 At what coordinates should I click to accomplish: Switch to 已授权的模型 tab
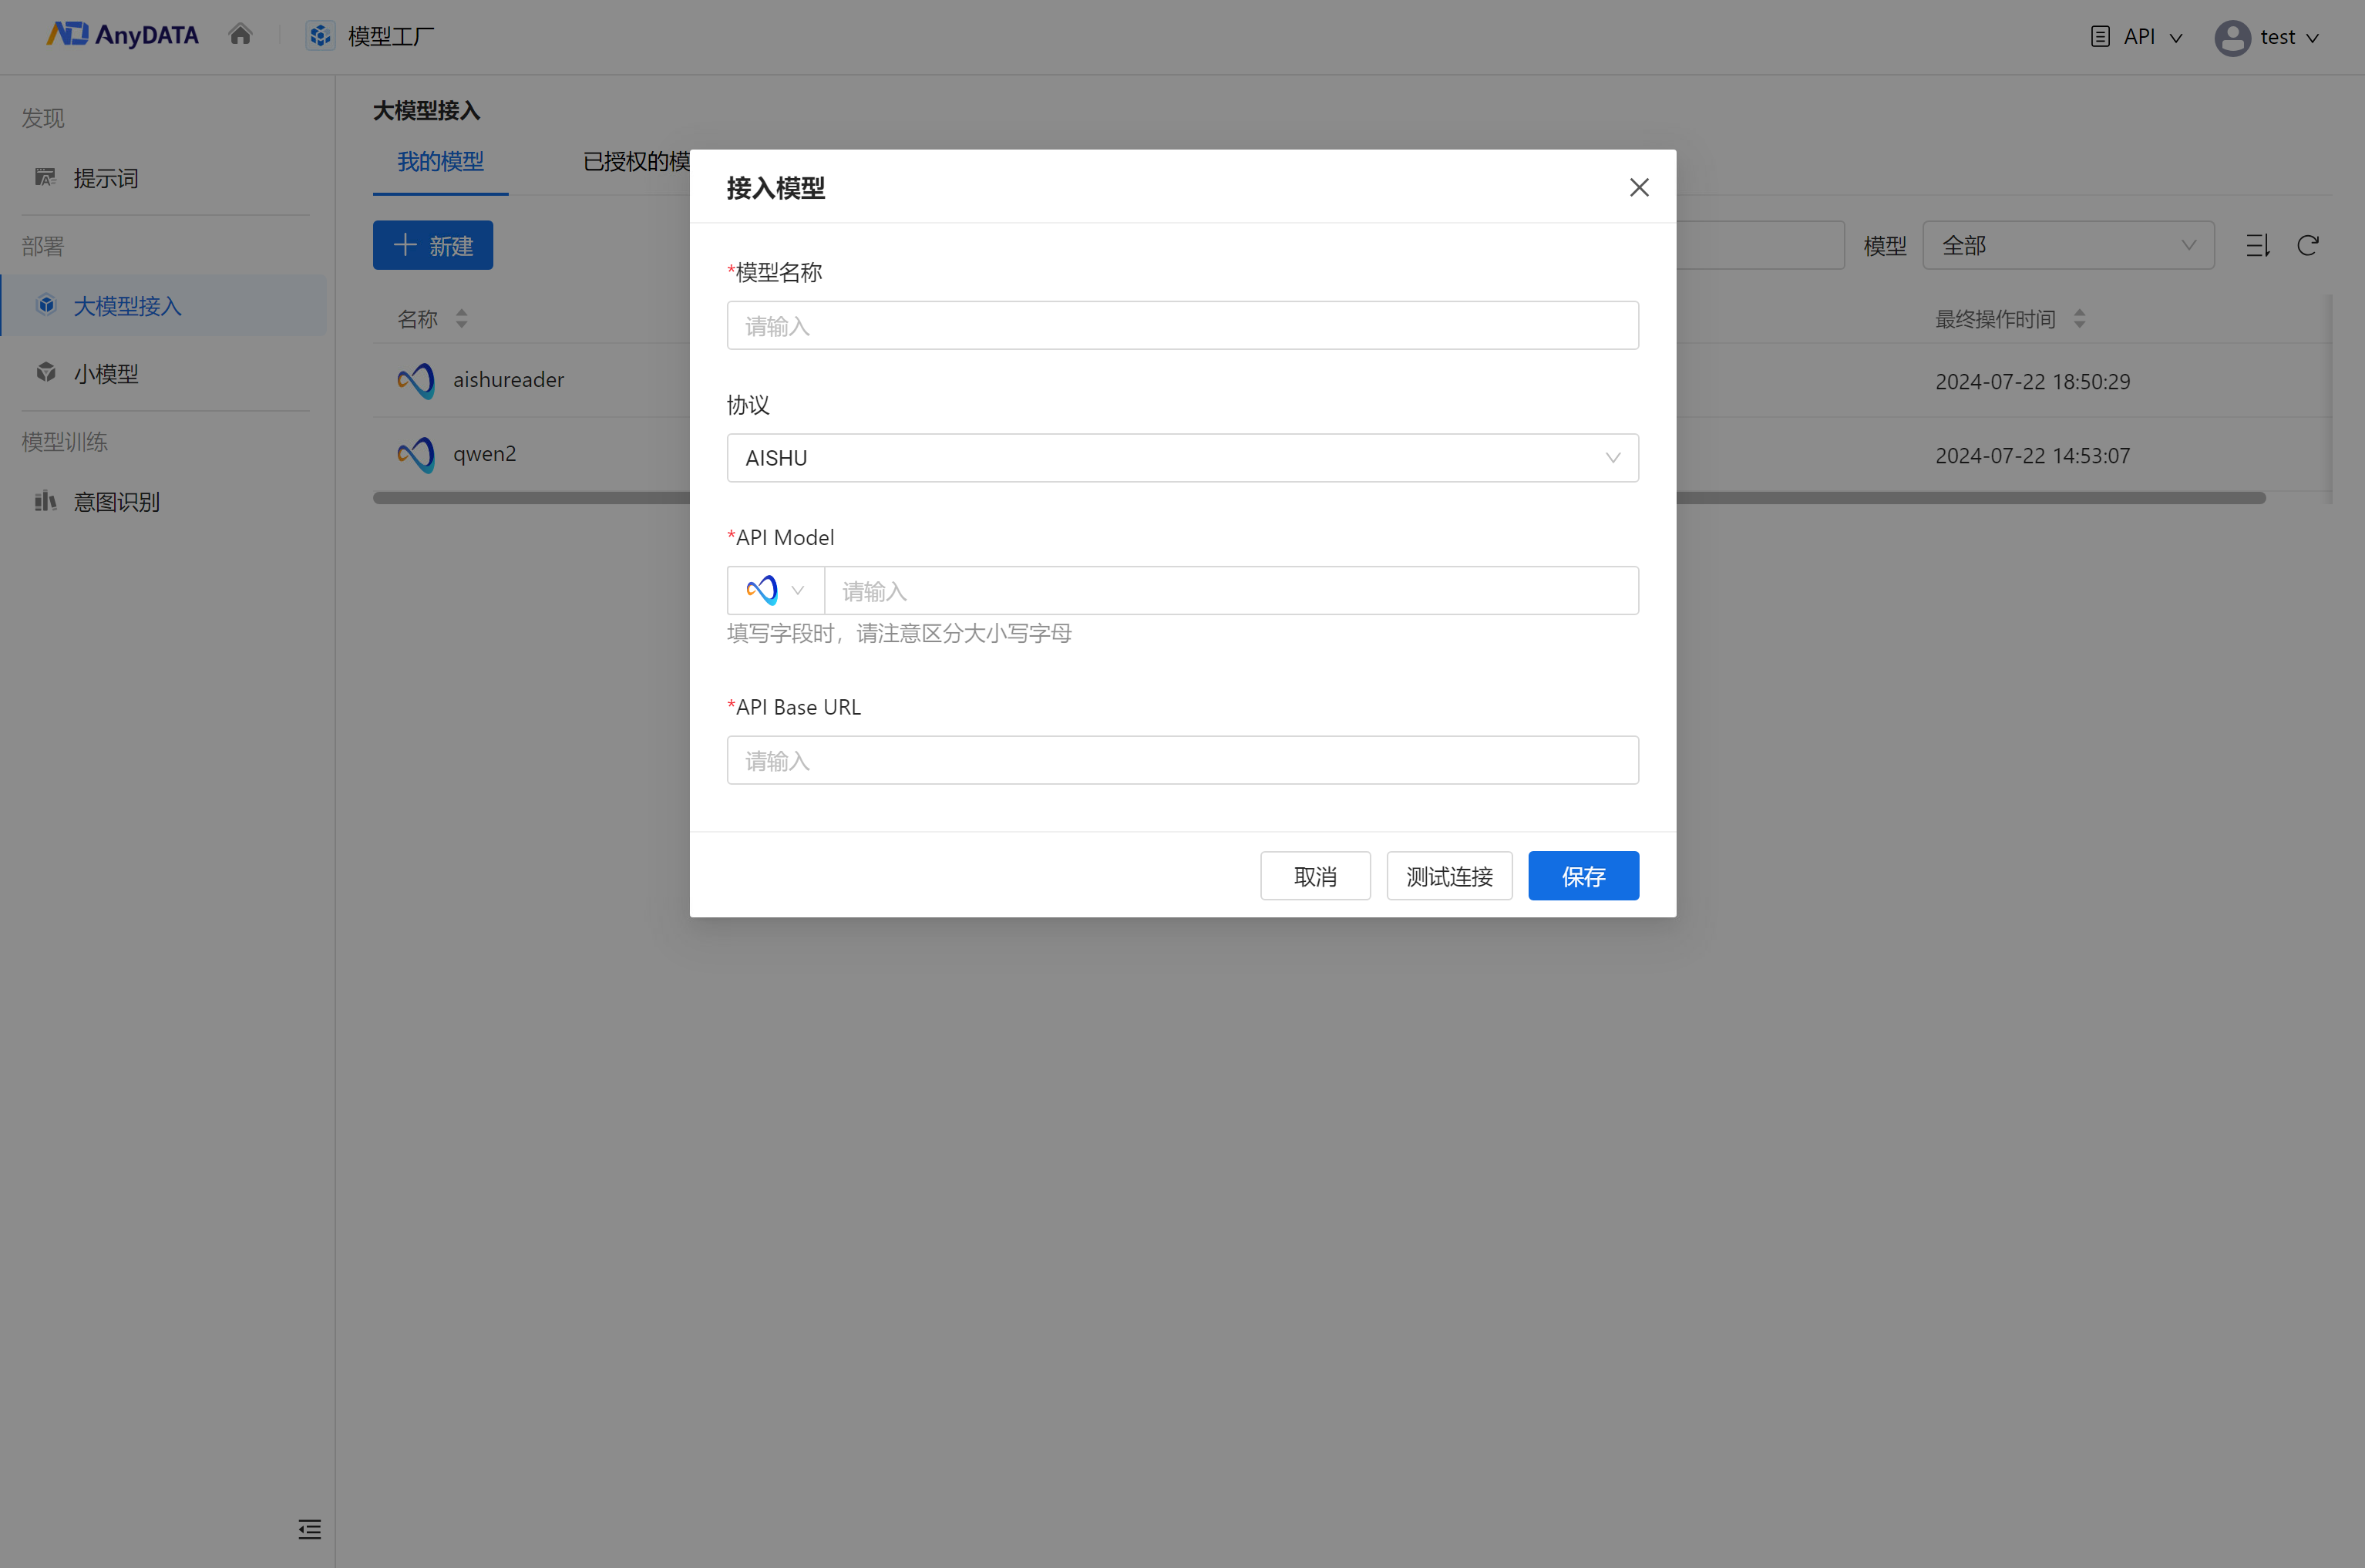point(636,161)
